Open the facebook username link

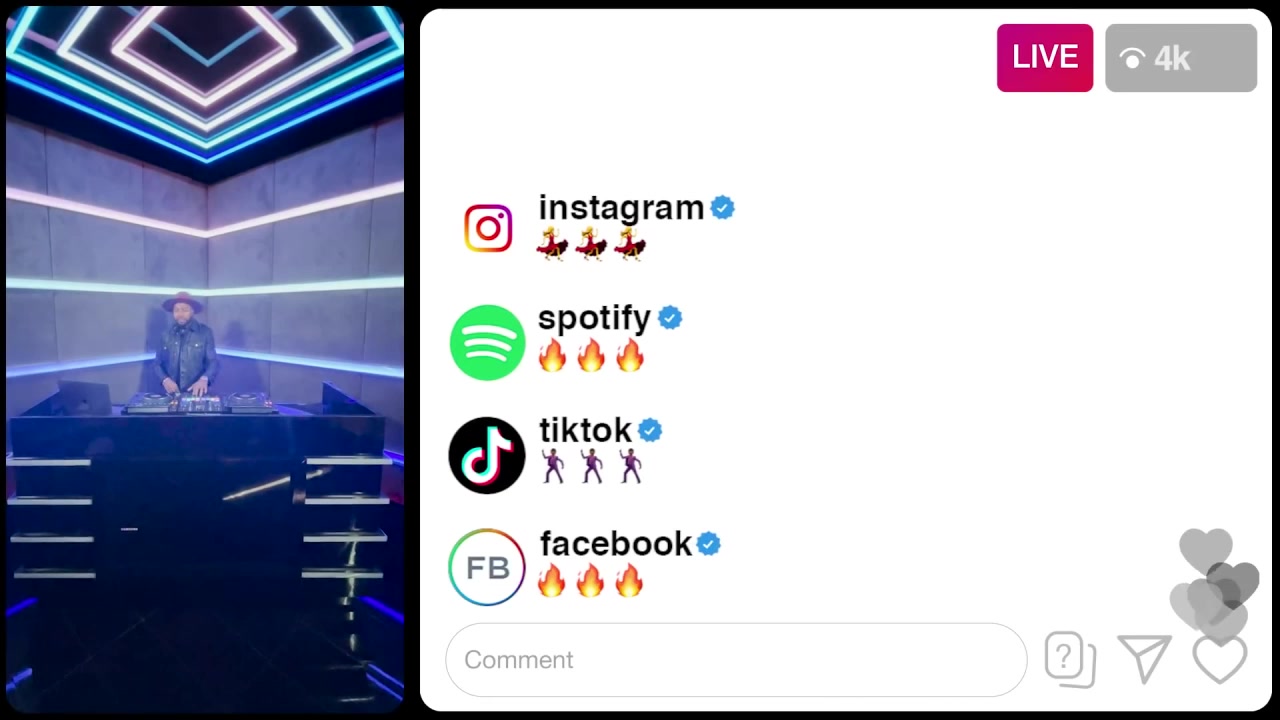click(615, 543)
